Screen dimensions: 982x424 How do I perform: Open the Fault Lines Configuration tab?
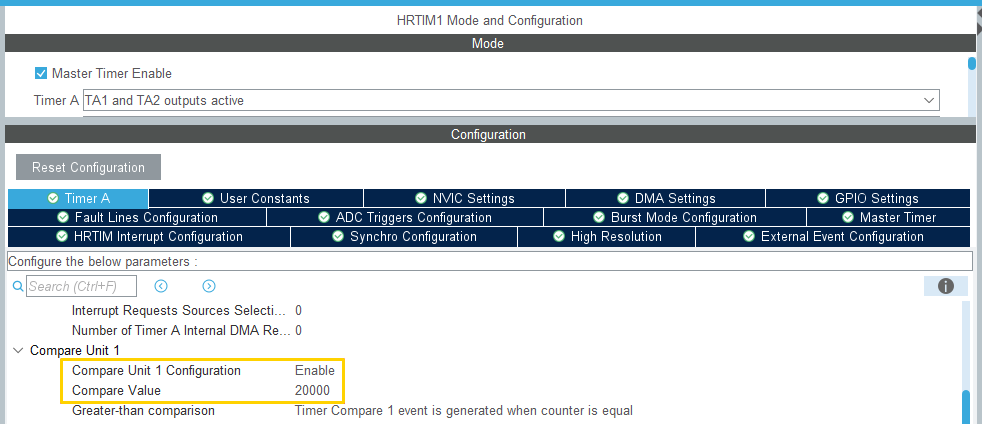(137, 217)
